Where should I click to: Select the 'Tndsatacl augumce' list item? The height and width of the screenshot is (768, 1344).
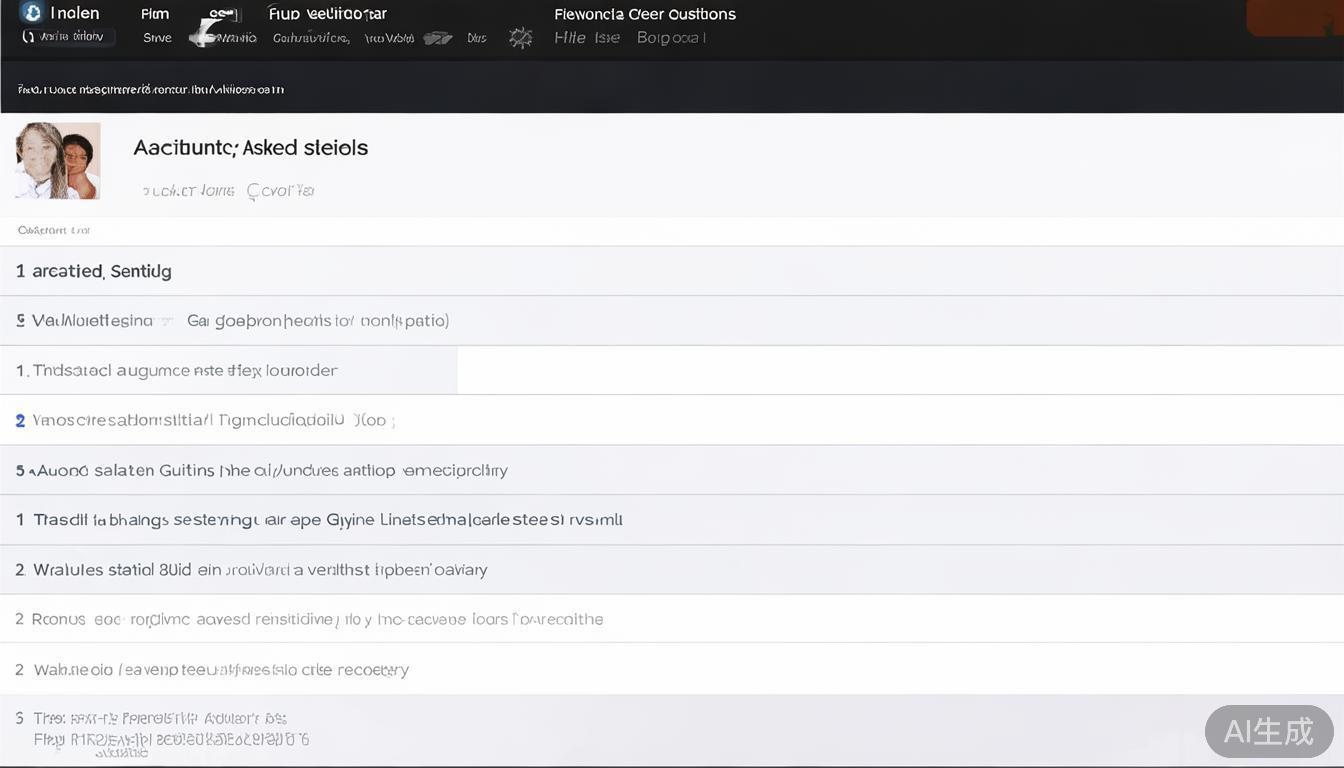177,371
